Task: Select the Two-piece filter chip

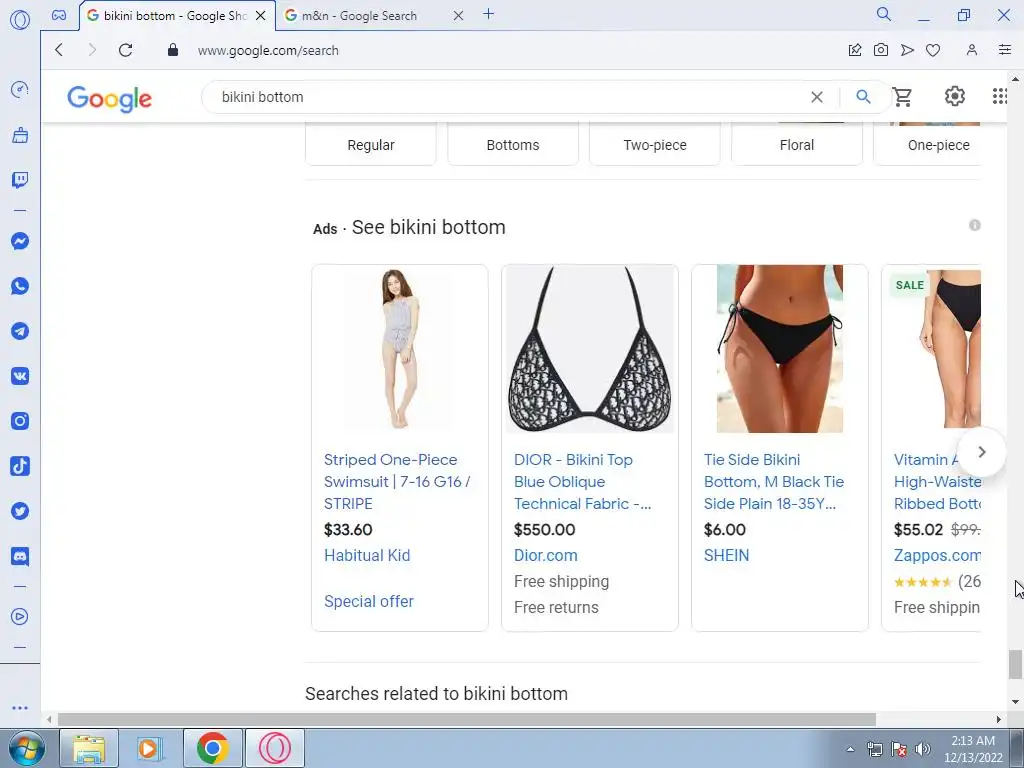Action: (655, 144)
